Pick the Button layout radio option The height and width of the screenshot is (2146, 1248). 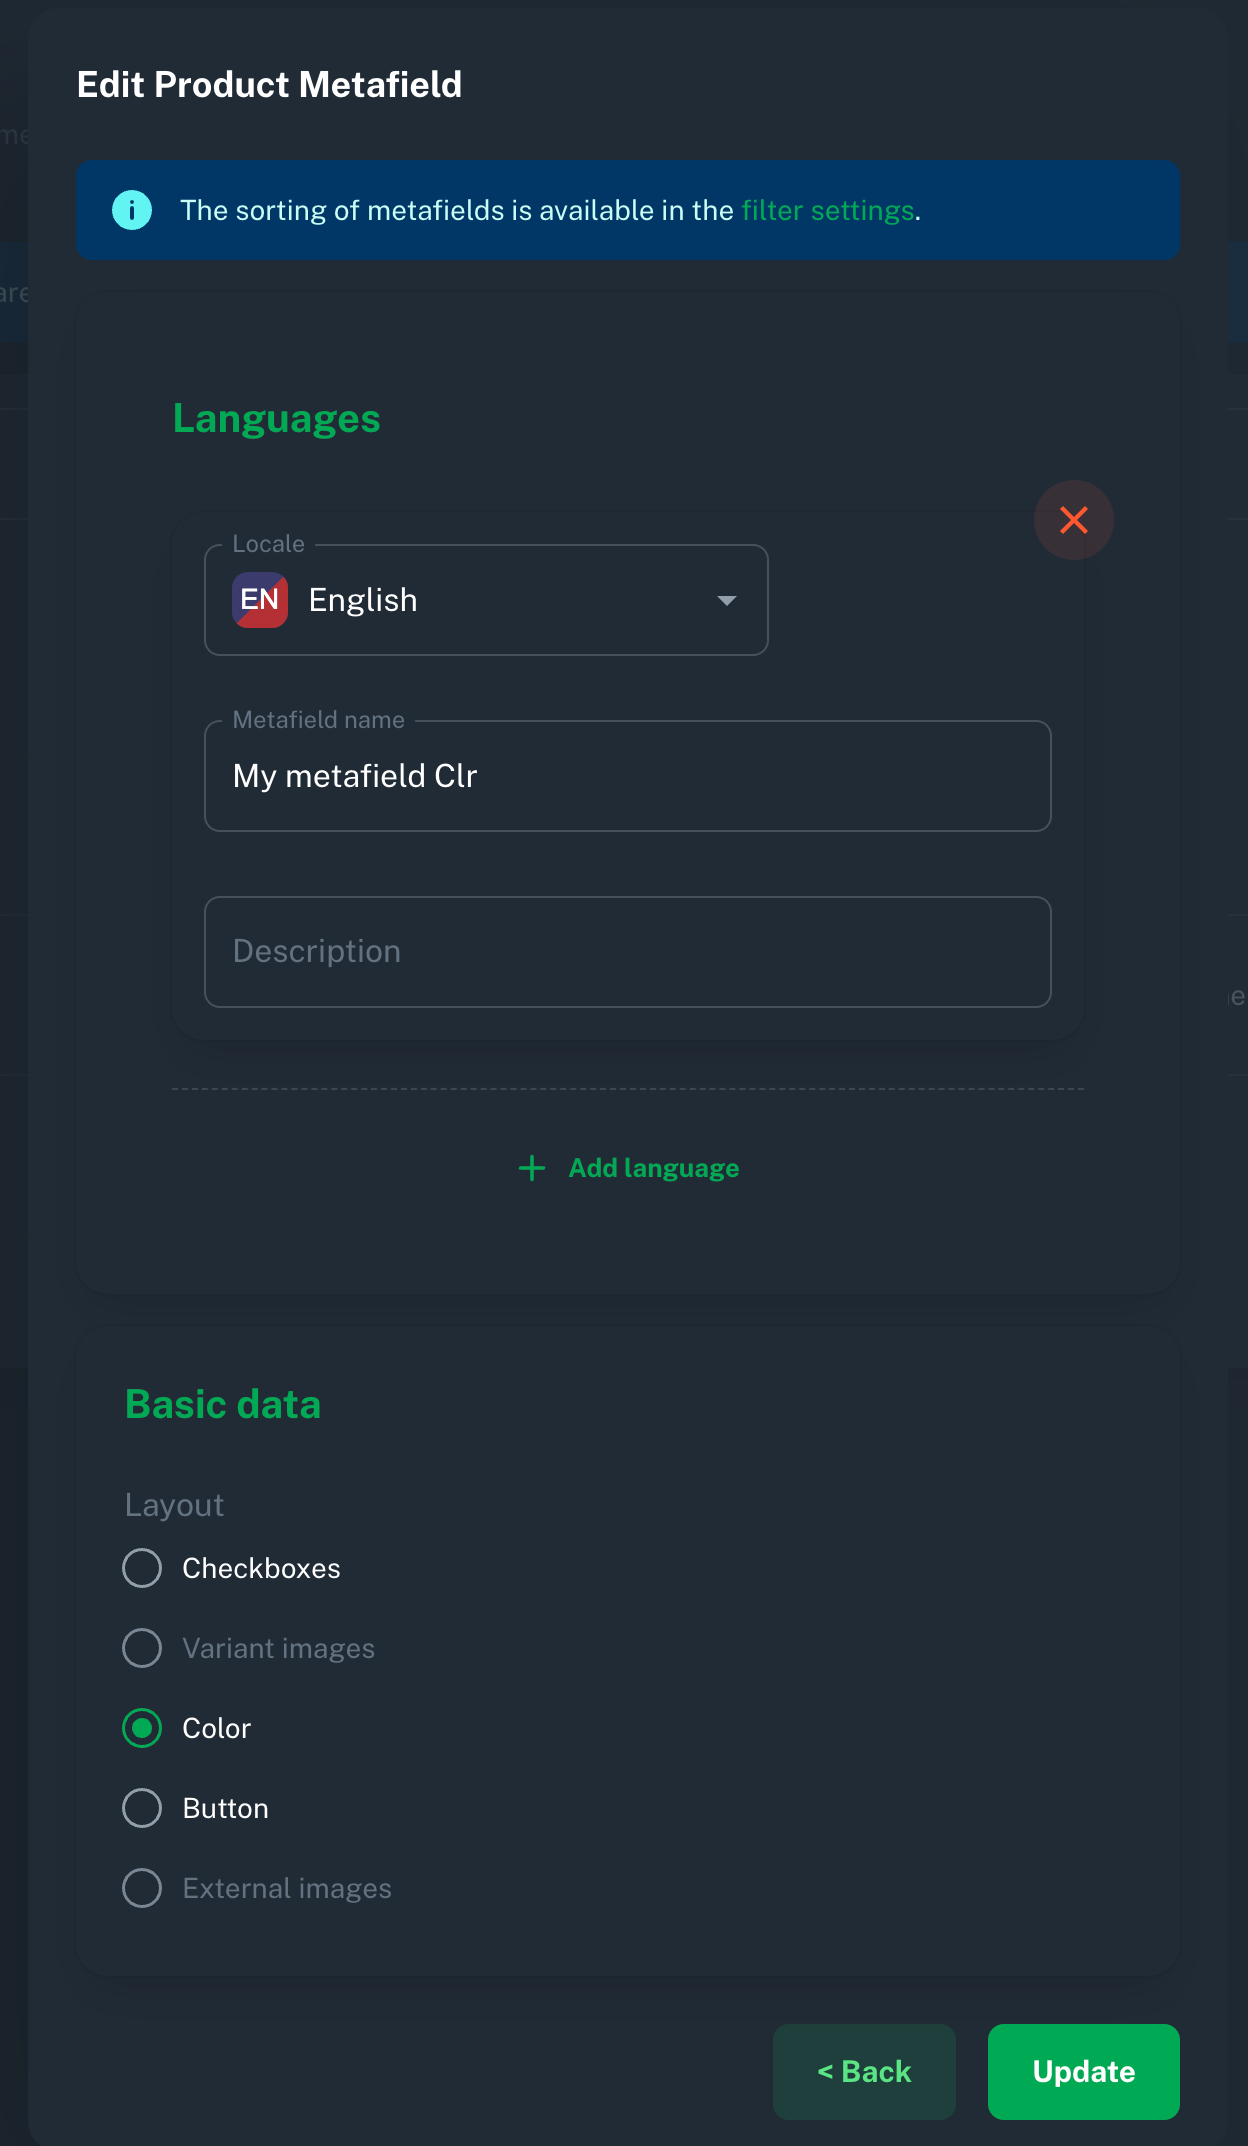pyautogui.click(x=142, y=1808)
